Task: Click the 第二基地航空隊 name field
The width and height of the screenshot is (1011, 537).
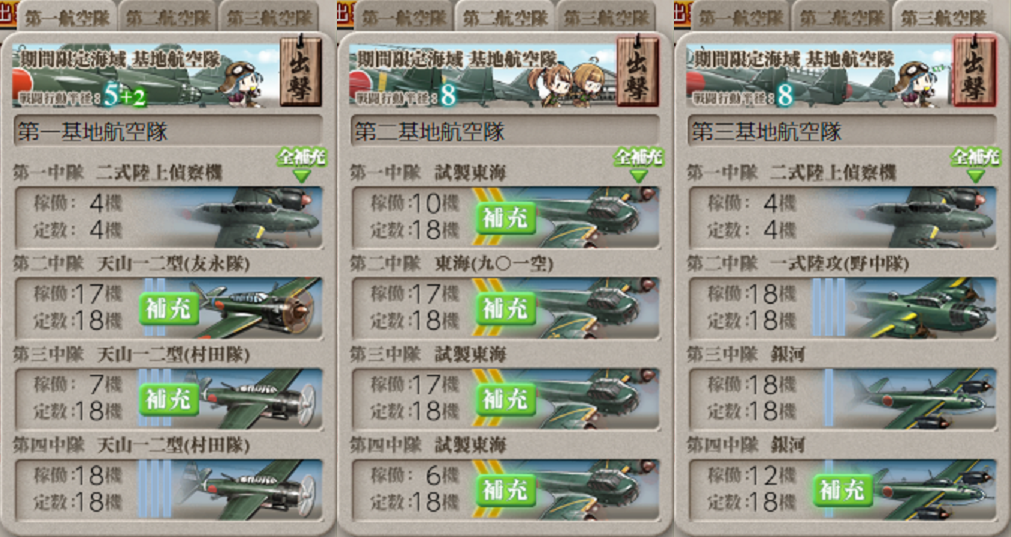Action: [x=505, y=132]
